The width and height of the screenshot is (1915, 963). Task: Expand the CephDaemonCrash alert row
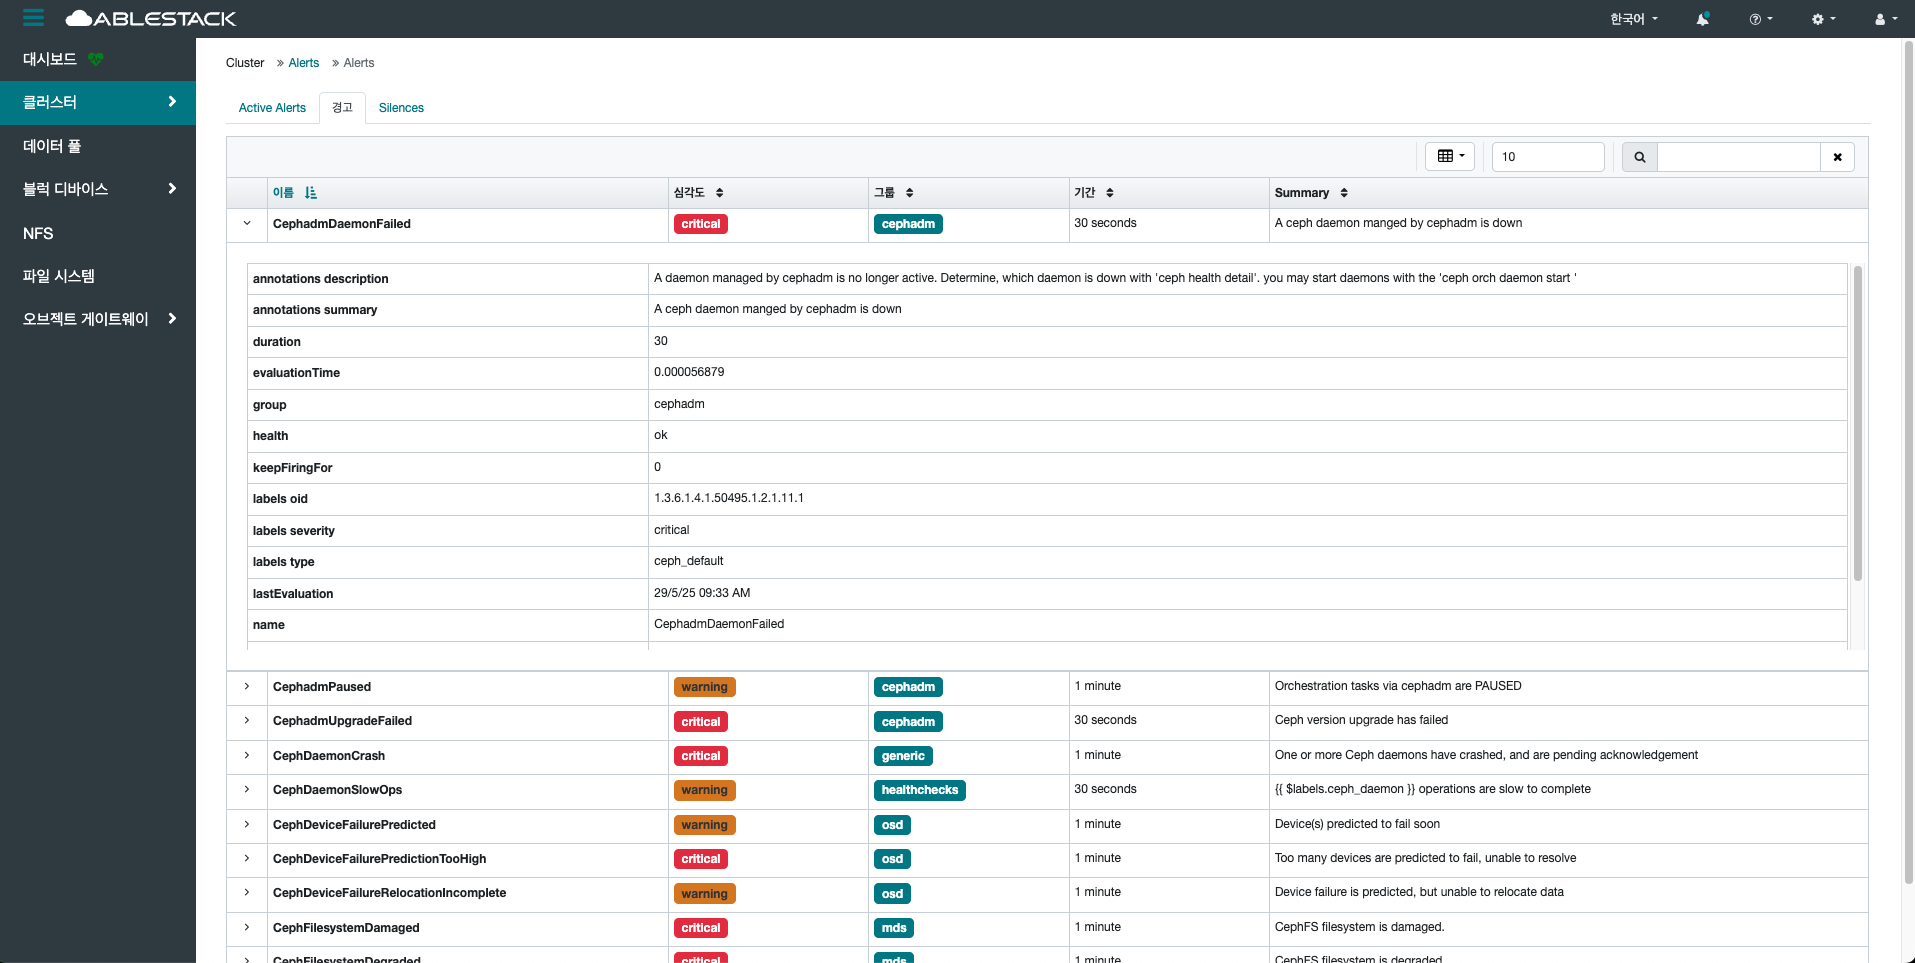click(247, 756)
